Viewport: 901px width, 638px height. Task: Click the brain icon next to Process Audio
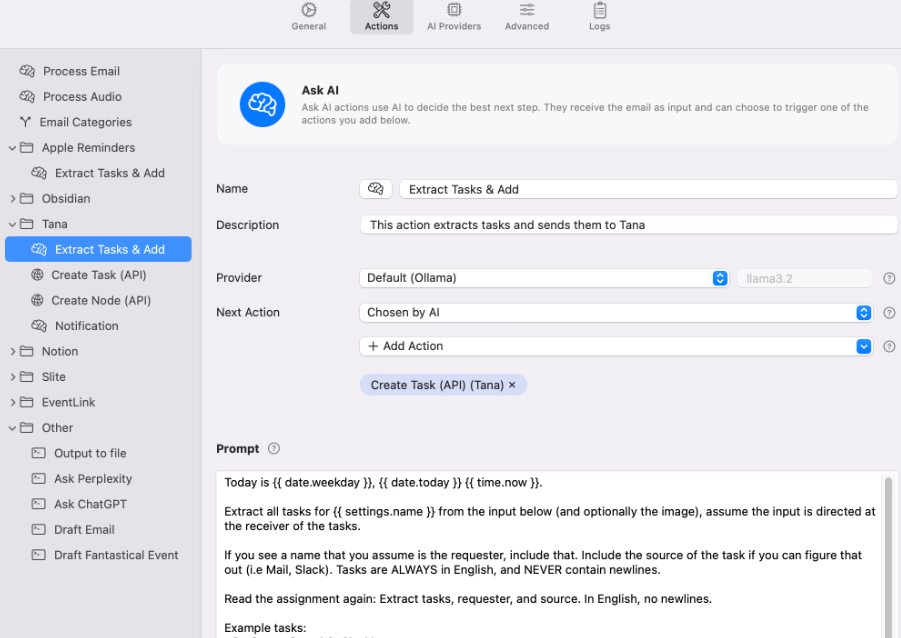point(27,97)
